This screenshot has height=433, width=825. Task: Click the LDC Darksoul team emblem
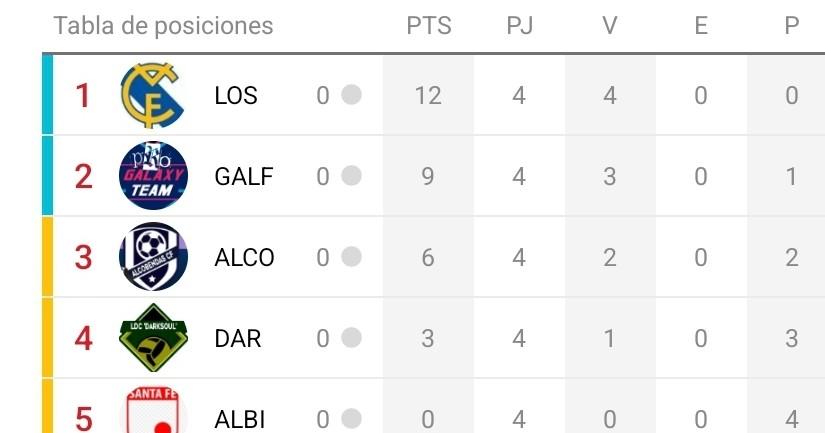[x=153, y=338]
